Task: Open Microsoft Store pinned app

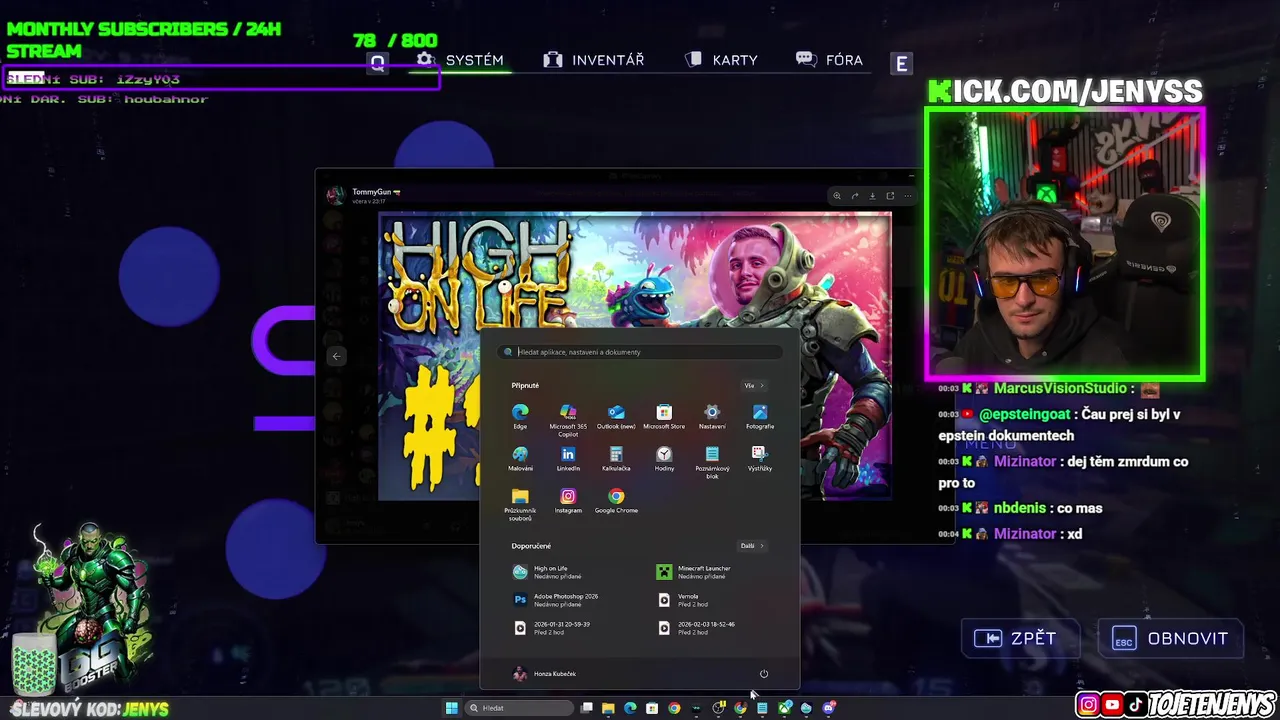Action: tap(664, 417)
